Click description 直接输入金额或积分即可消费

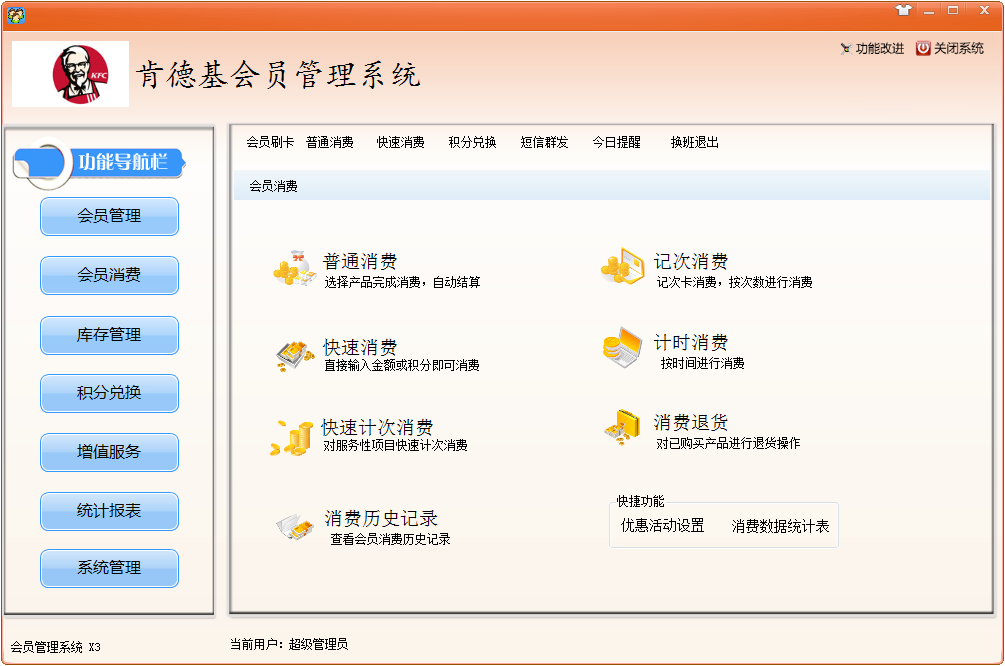[x=402, y=365]
